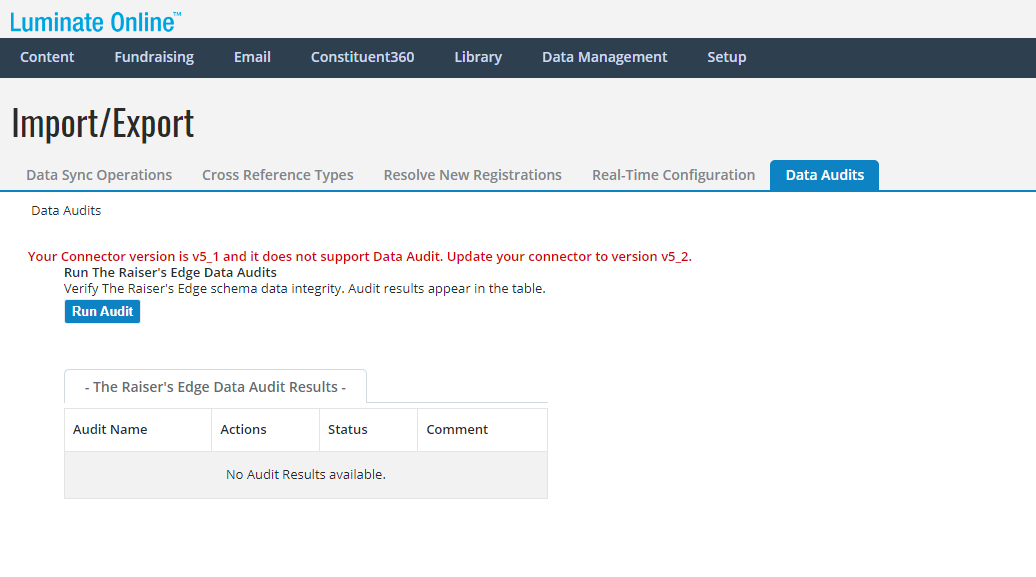Switch to Resolve New Registrations tab
1036x577 pixels.
click(472, 175)
